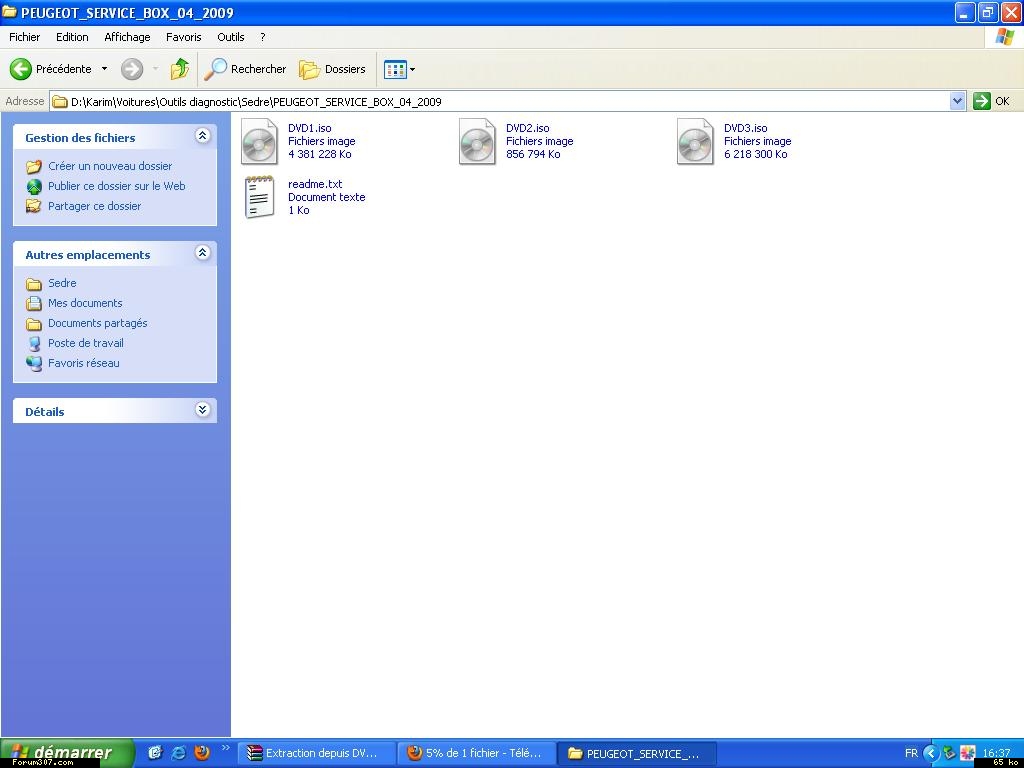Select the DVD3.iso disc image icon
The height and width of the screenshot is (768, 1024).
695,141
